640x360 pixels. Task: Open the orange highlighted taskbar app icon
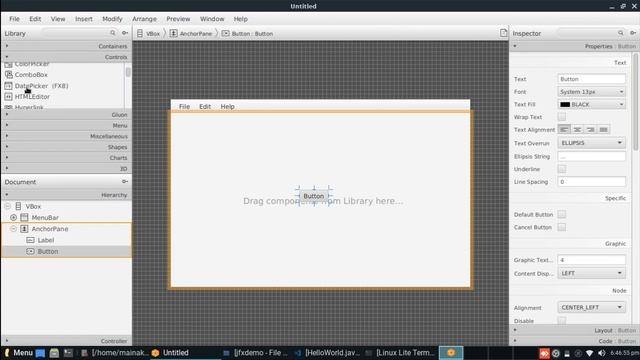click(451, 353)
